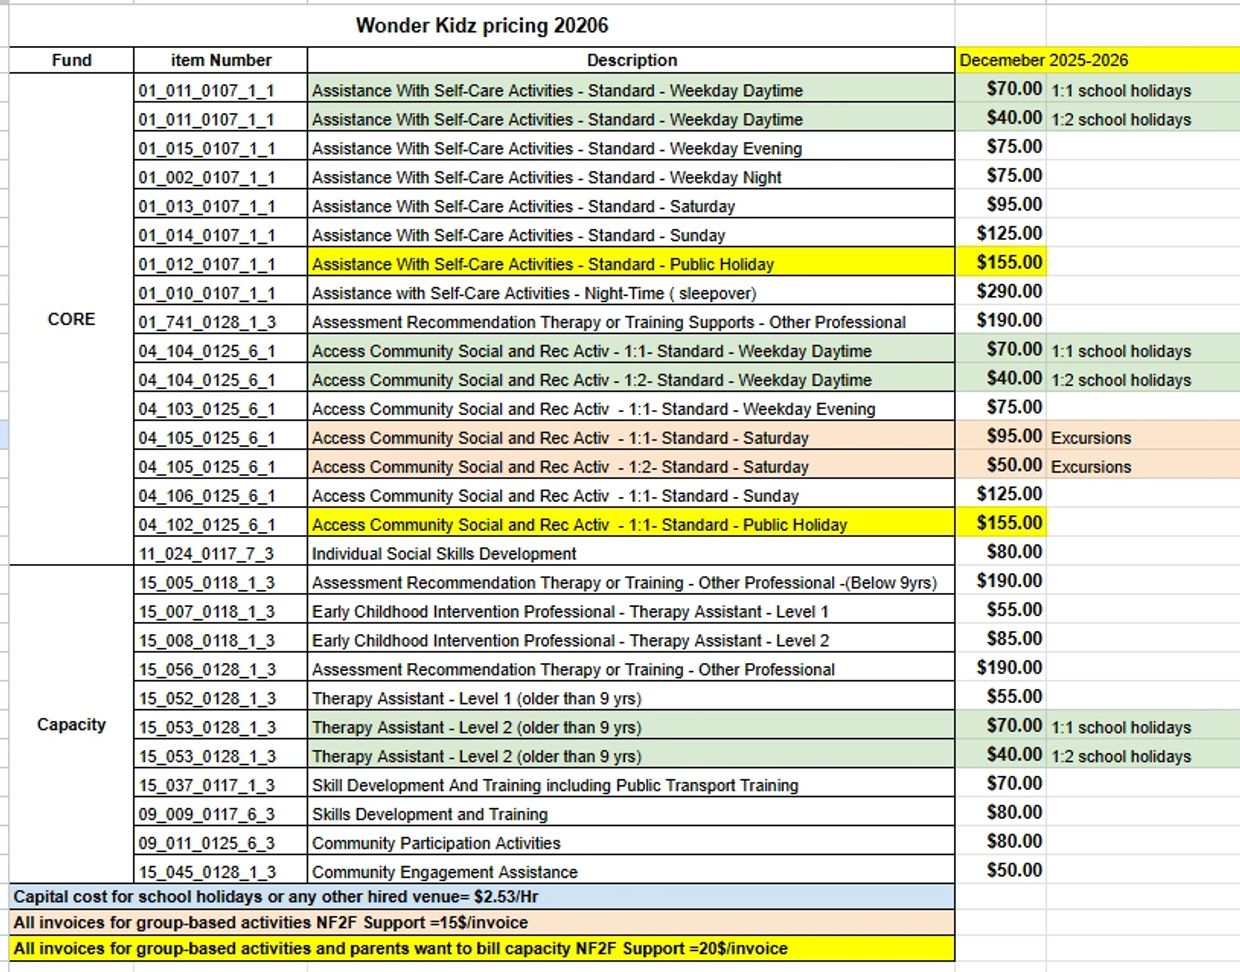Select the Capacity fund cell

click(71, 724)
